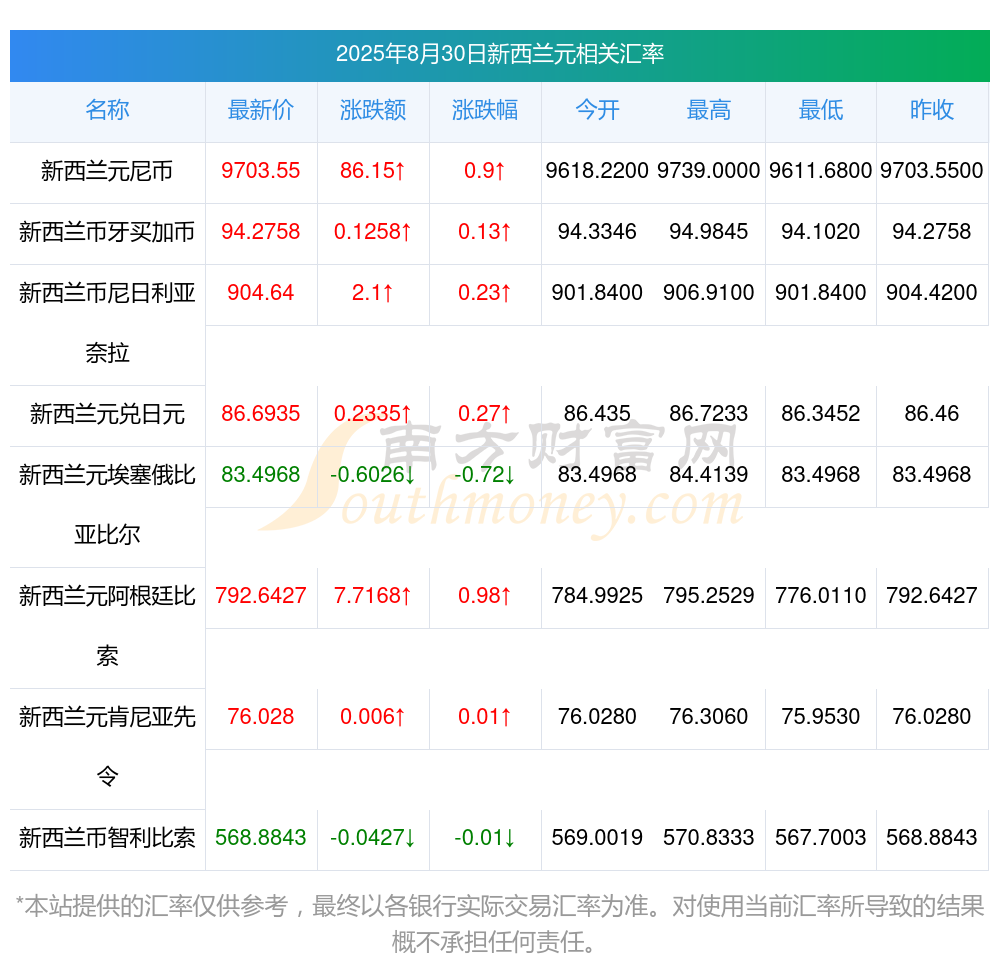Click the change percent 0.01↑

pos(485,717)
